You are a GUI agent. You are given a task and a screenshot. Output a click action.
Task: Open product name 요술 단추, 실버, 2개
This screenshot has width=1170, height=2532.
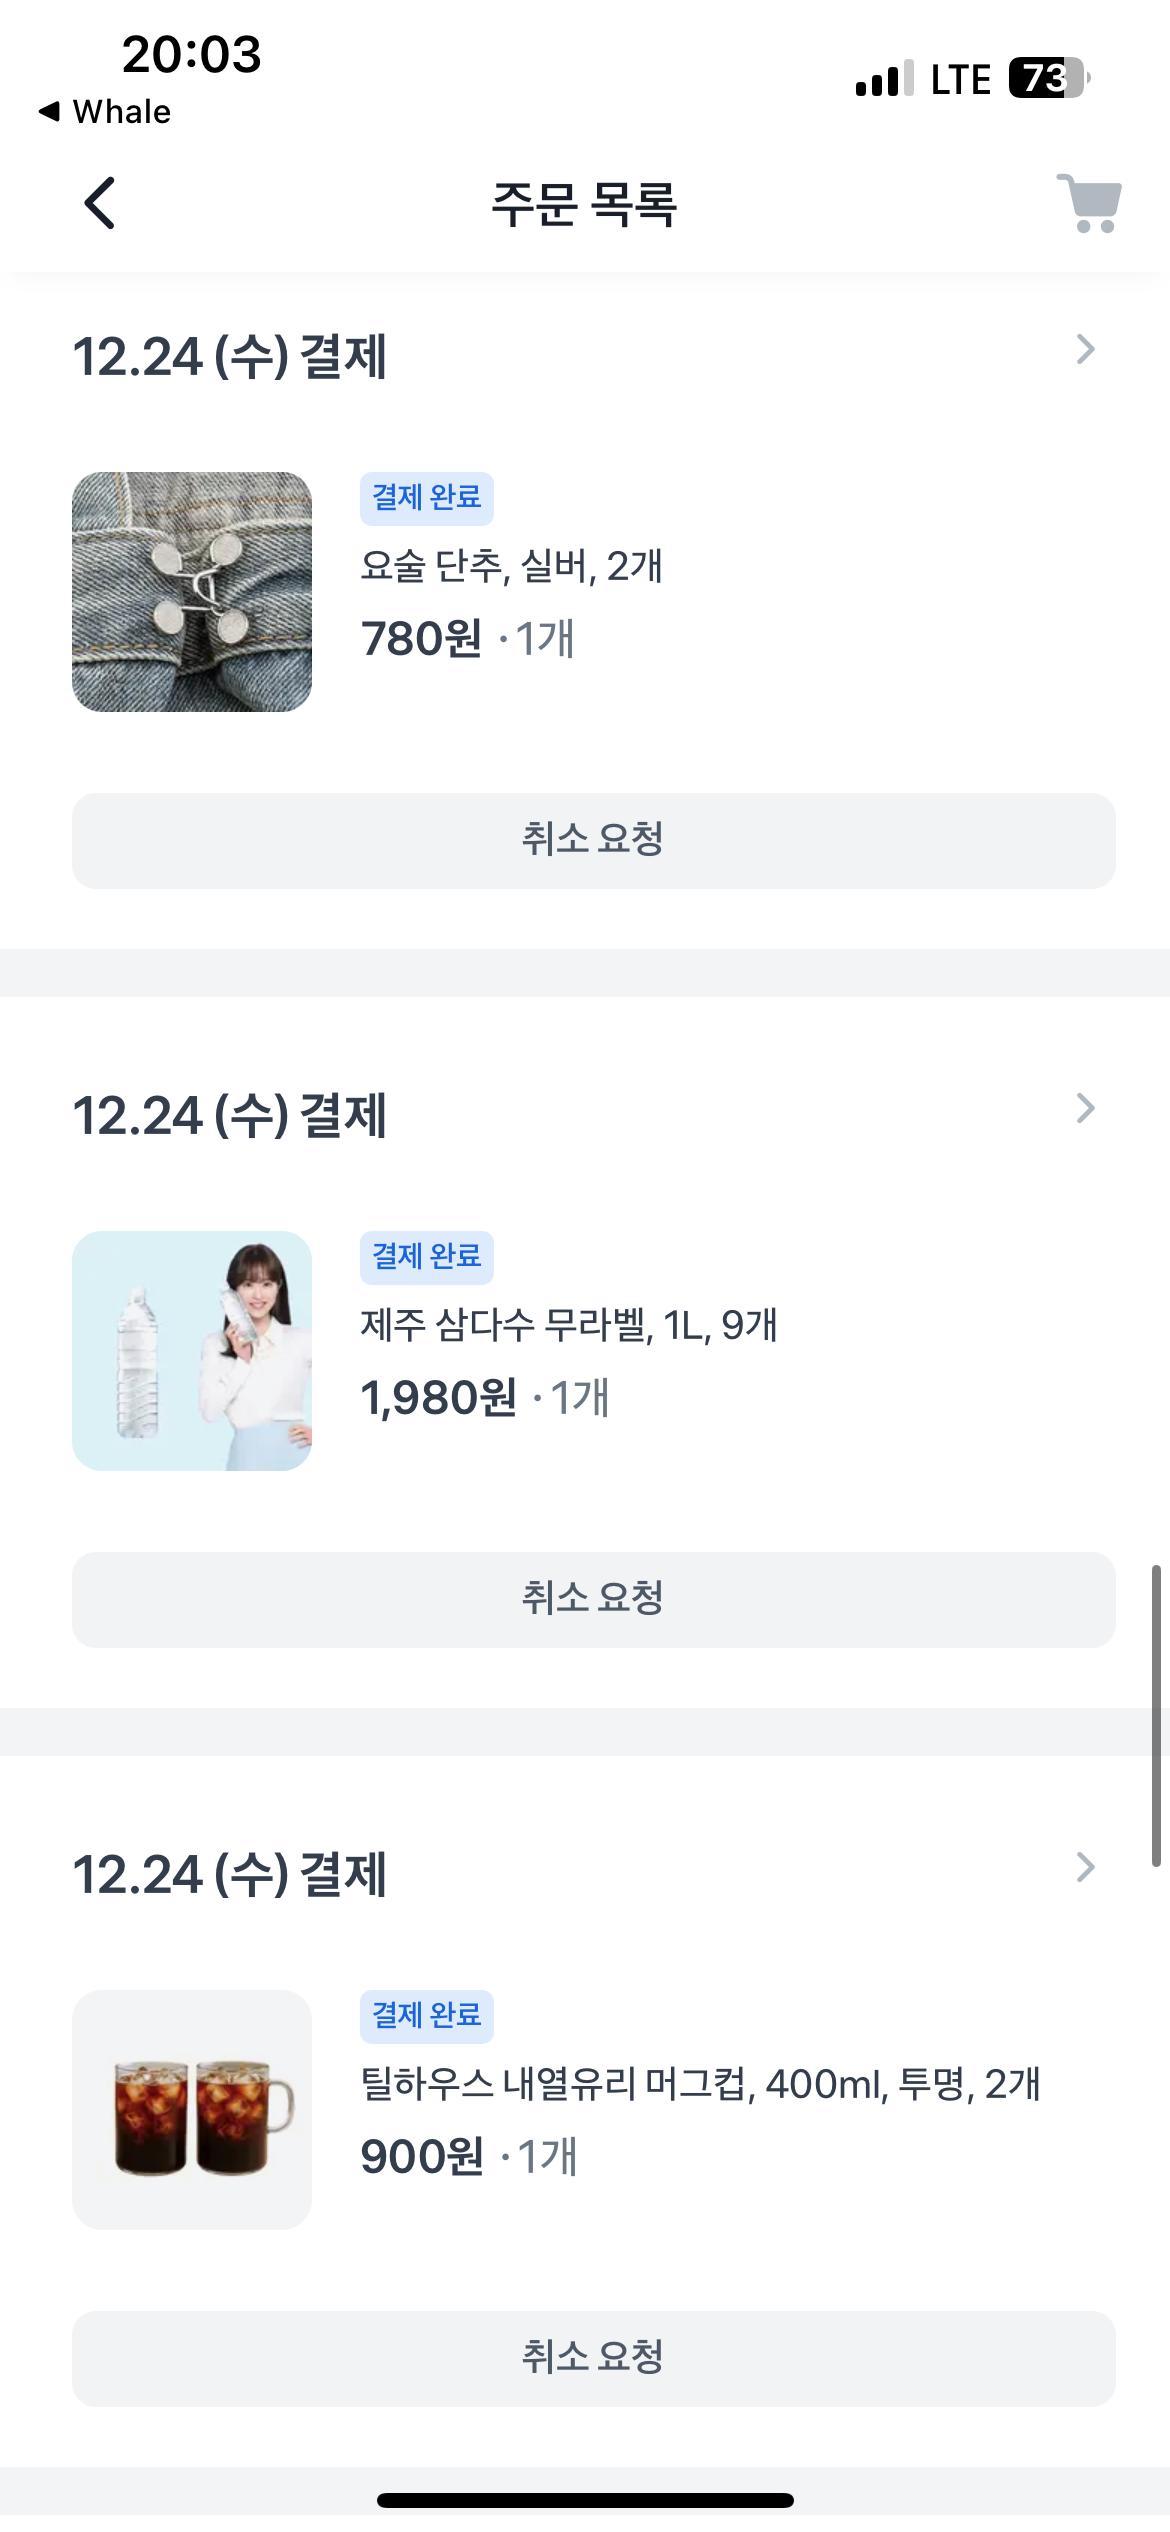pos(511,567)
